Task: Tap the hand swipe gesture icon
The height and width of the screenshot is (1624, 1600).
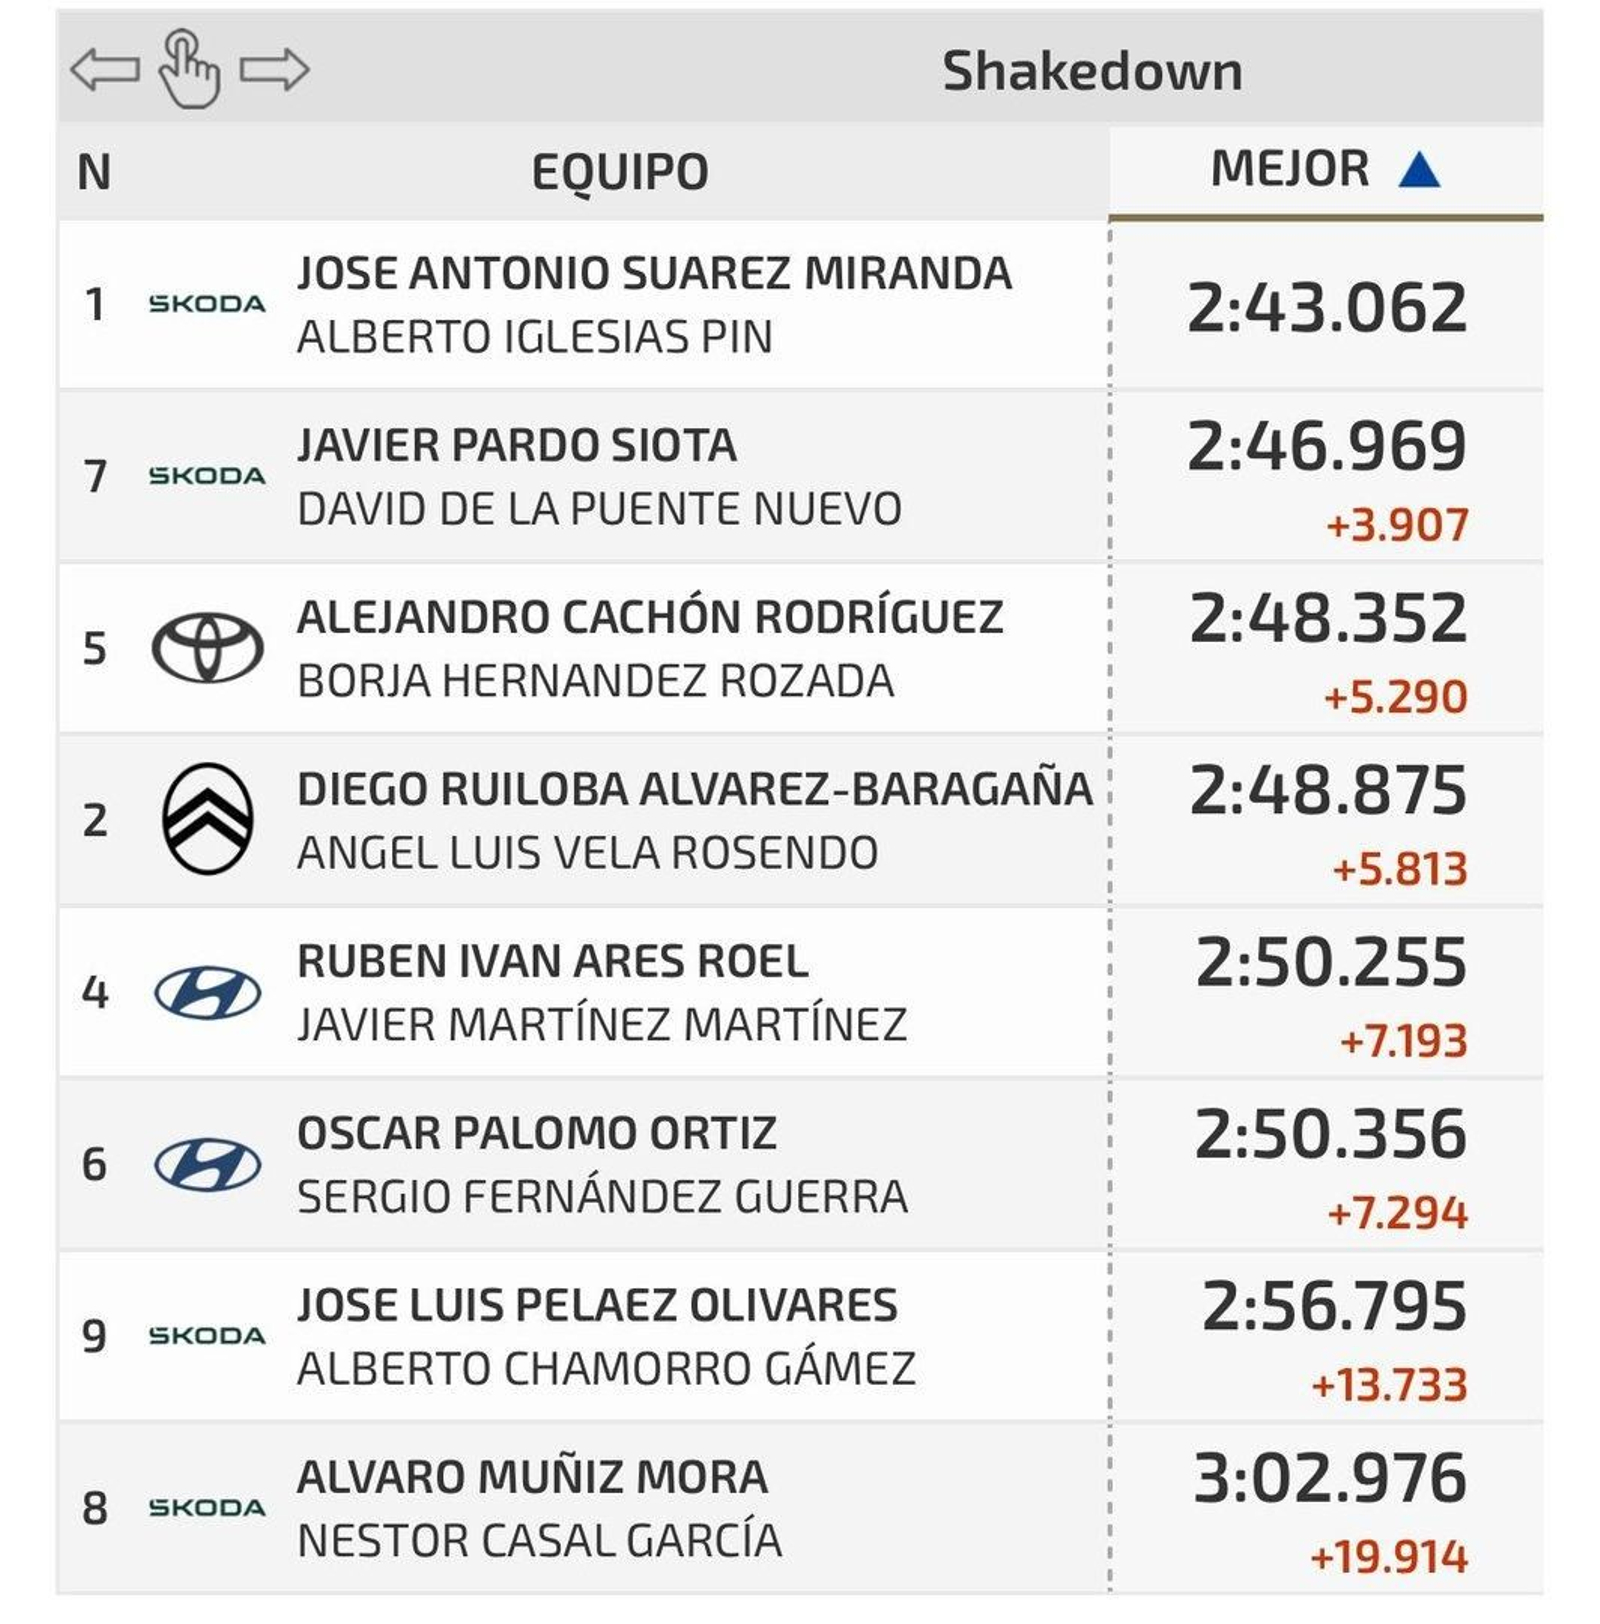Action: pyautogui.click(x=189, y=69)
